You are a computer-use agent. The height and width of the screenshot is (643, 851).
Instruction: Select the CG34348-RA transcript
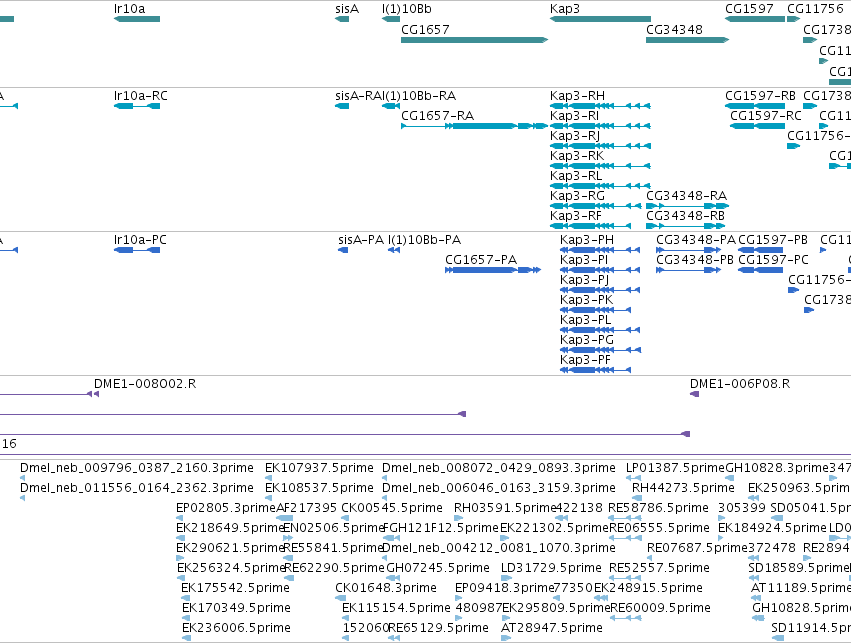coord(687,206)
